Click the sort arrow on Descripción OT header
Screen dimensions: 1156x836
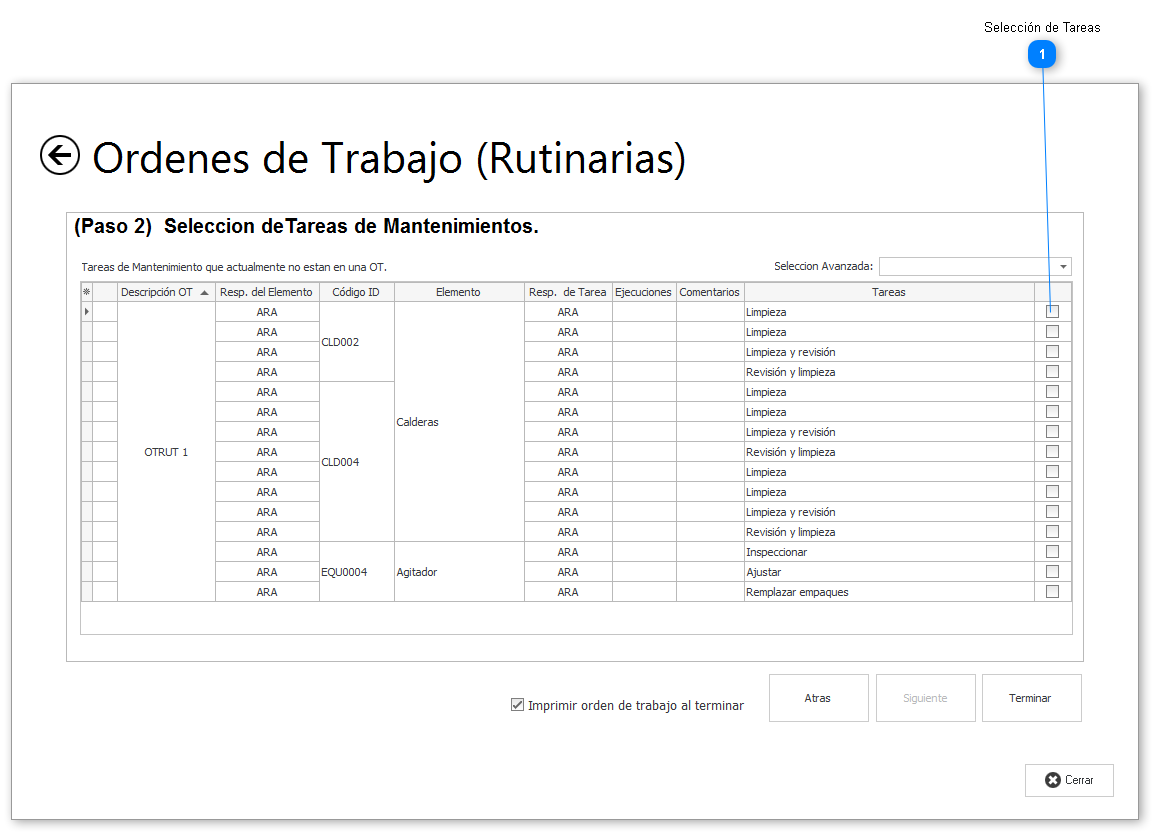[205, 291]
